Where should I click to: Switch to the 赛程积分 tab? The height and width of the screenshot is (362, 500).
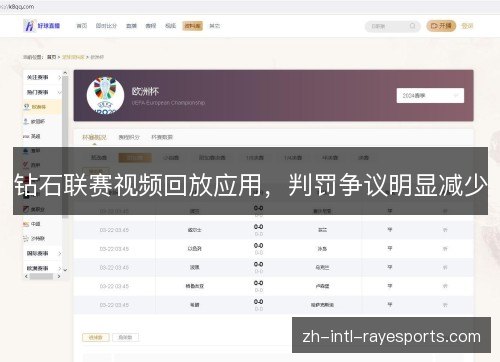[x=129, y=137]
